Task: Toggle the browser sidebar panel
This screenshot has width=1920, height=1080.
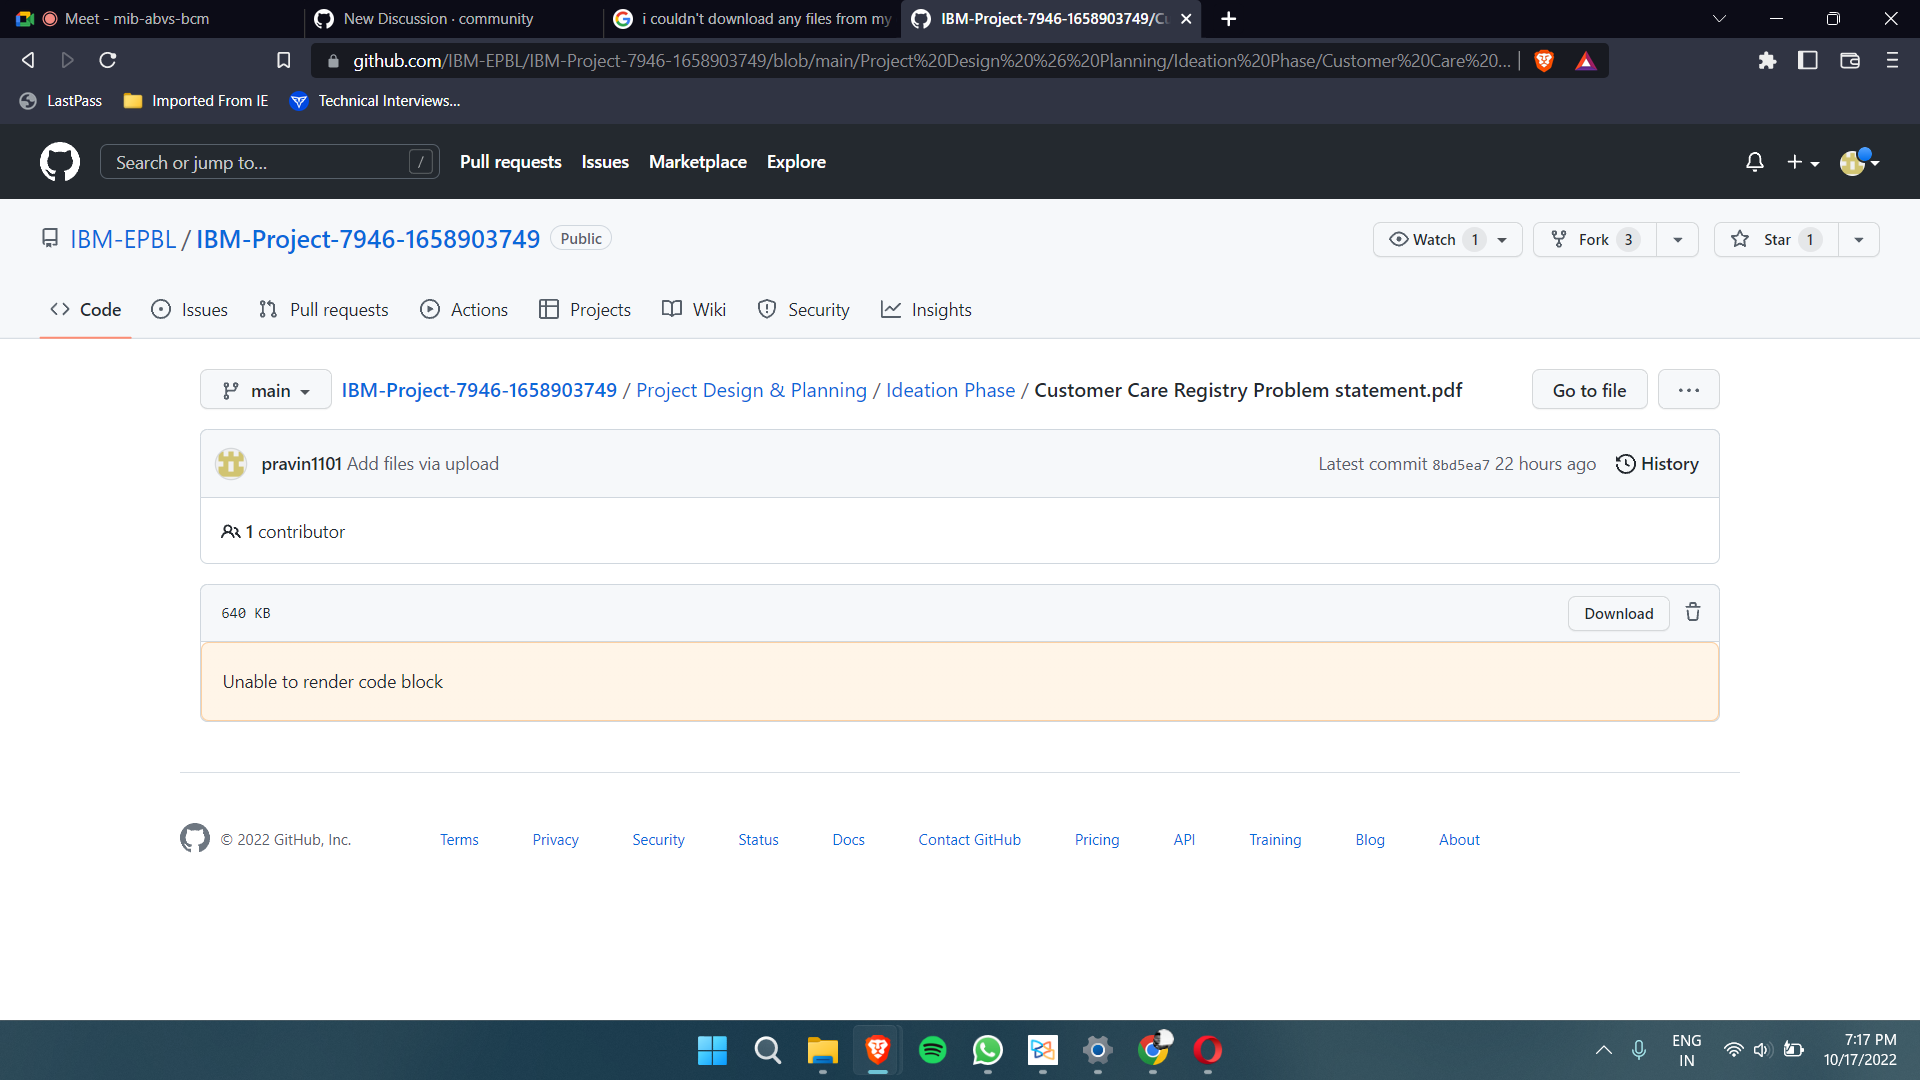Action: click(1808, 61)
